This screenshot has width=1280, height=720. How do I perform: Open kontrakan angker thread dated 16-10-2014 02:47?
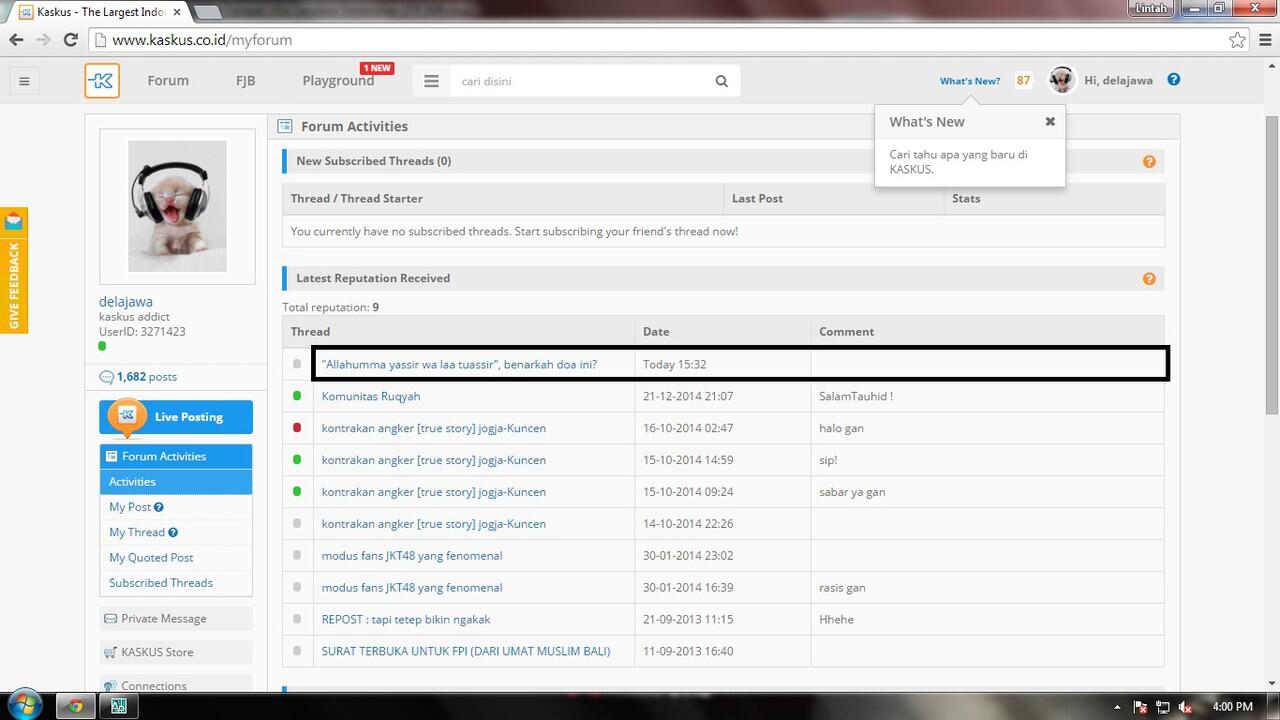click(434, 428)
